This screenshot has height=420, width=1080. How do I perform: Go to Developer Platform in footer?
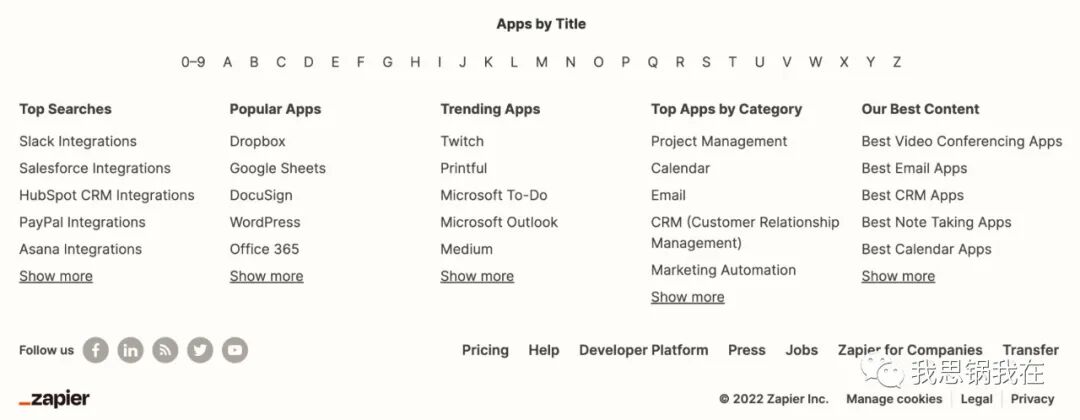[x=643, y=350]
